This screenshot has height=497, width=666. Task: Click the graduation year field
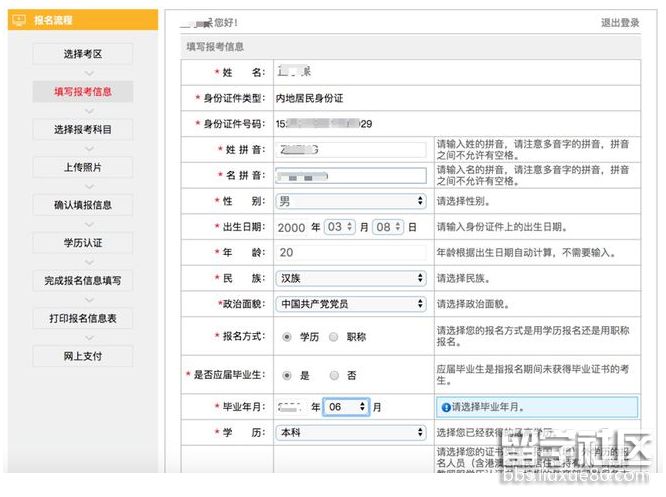click(x=291, y=407)
